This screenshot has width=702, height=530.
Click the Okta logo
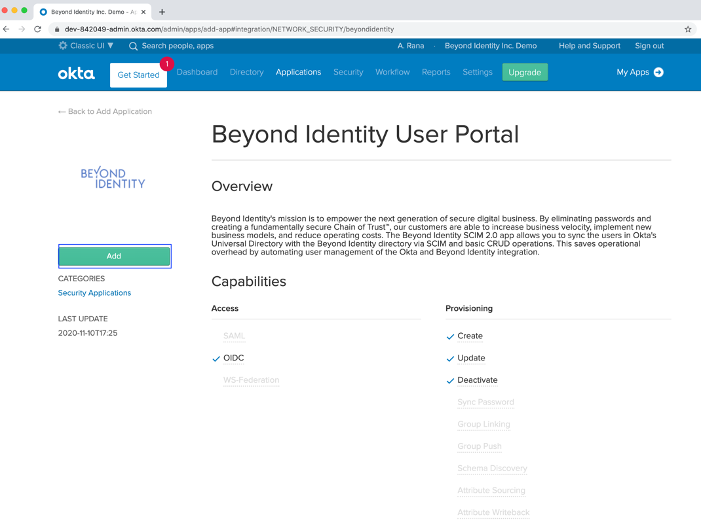[x=77, y=72]
